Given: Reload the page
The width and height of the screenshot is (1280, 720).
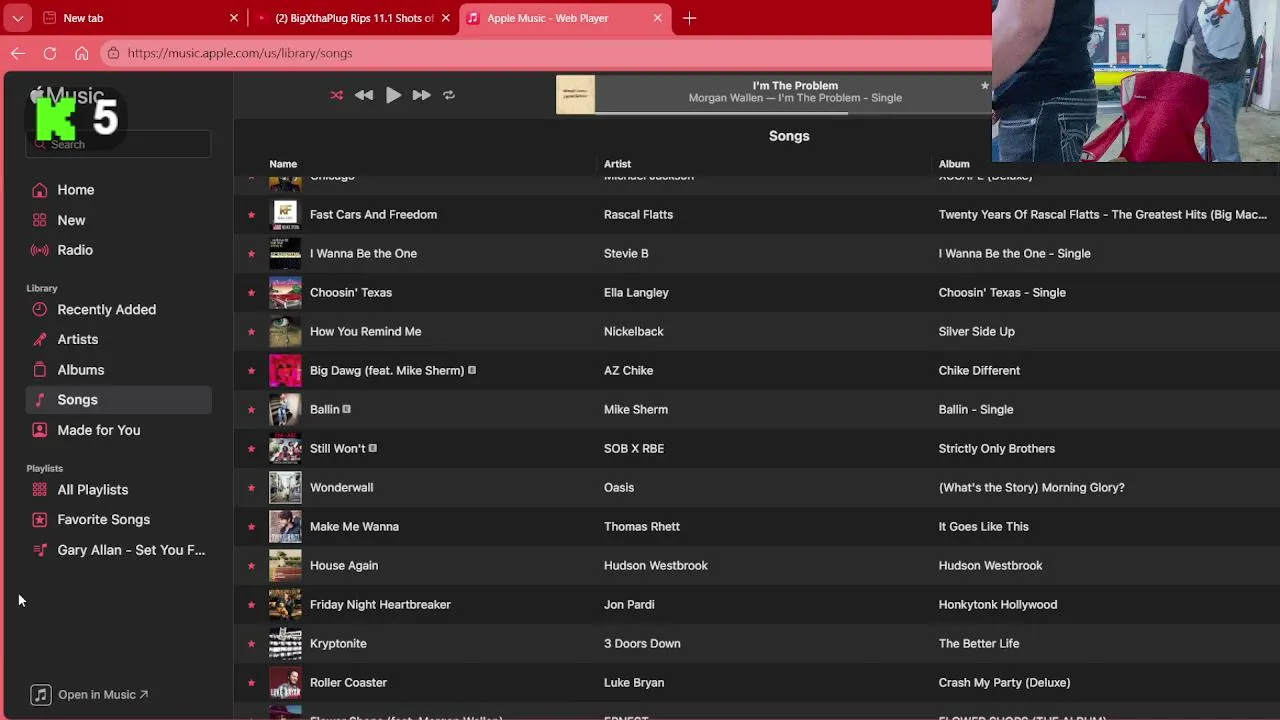Looking at the screenshot, I should tap(50, 53).
